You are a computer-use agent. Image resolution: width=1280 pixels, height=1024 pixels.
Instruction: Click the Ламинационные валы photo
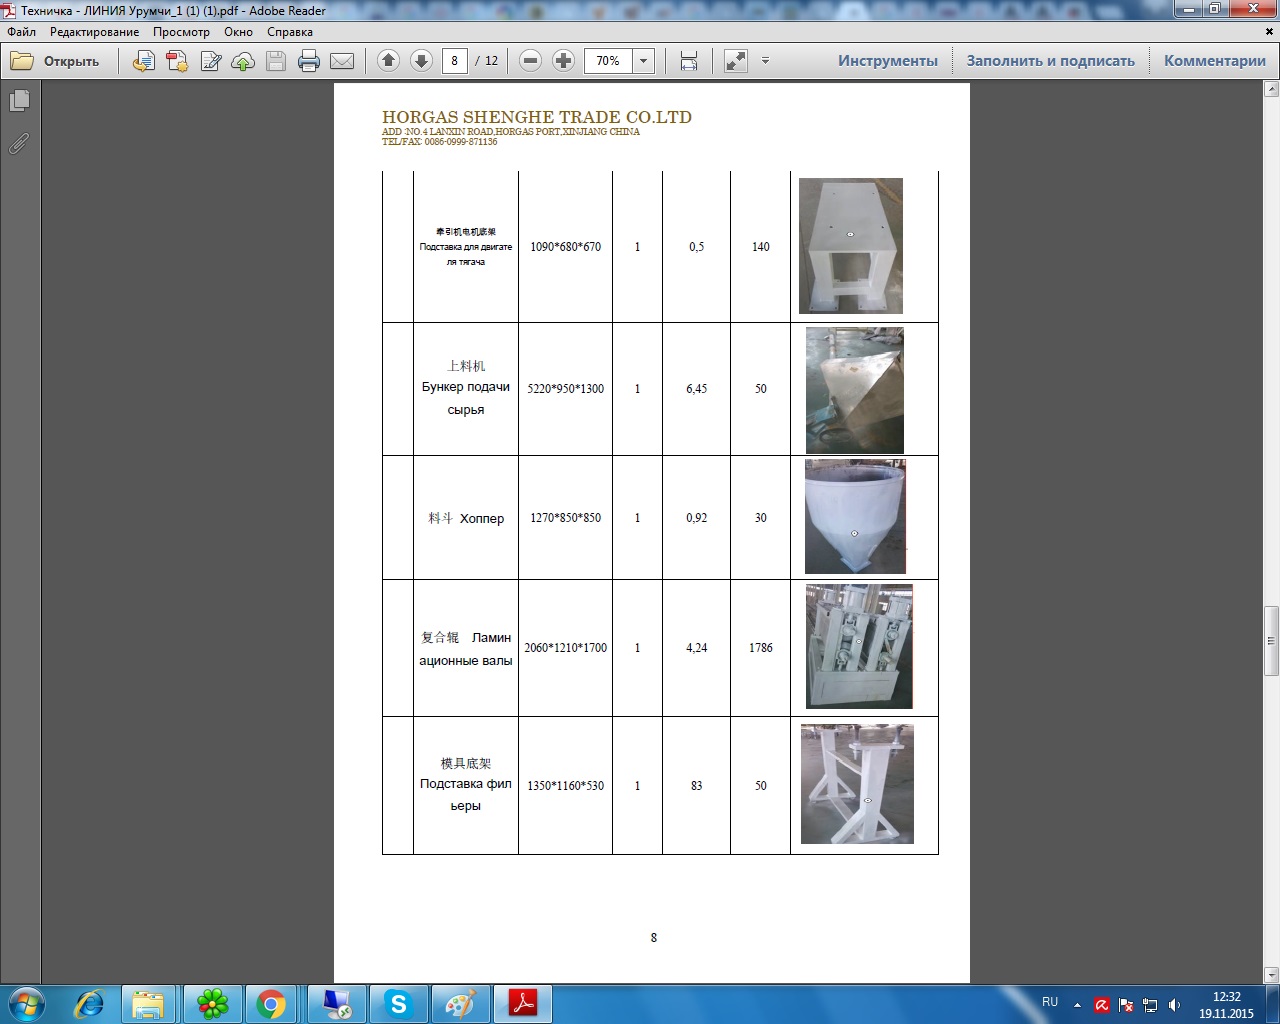coord(859,647)
